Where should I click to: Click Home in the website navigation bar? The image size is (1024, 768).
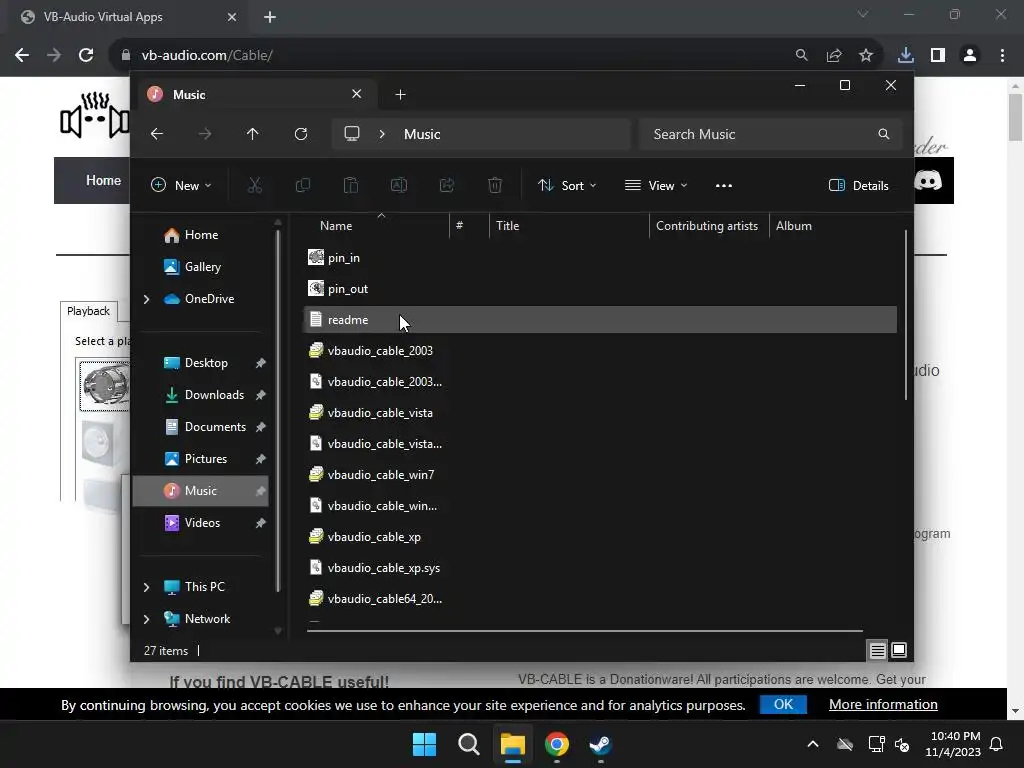tap(103, 180)
